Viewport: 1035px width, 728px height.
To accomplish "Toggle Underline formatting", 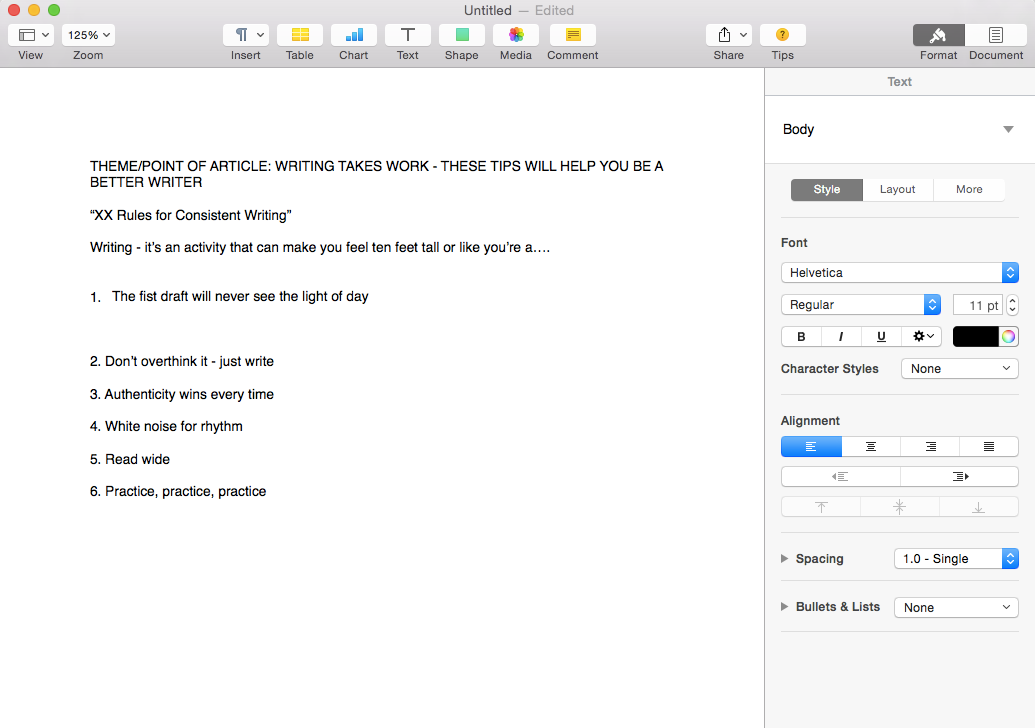I will [881, 337].
